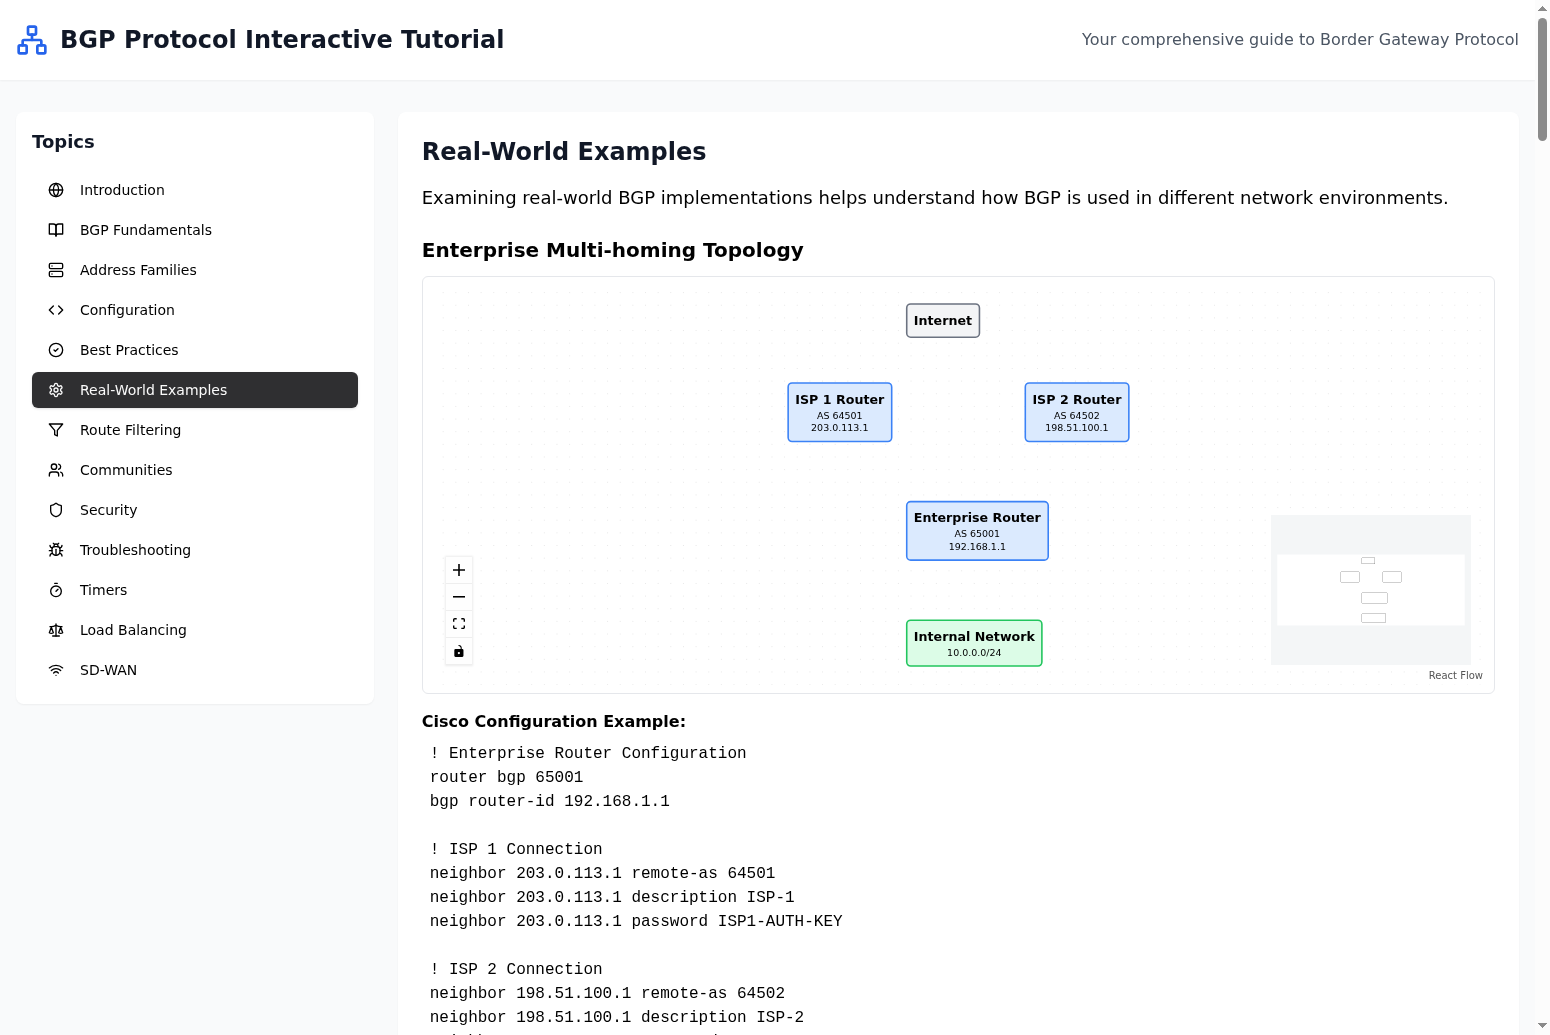The image size is (1550, 1035).
Task: Select the Load Balancing topic
Action: click(133, 630)
